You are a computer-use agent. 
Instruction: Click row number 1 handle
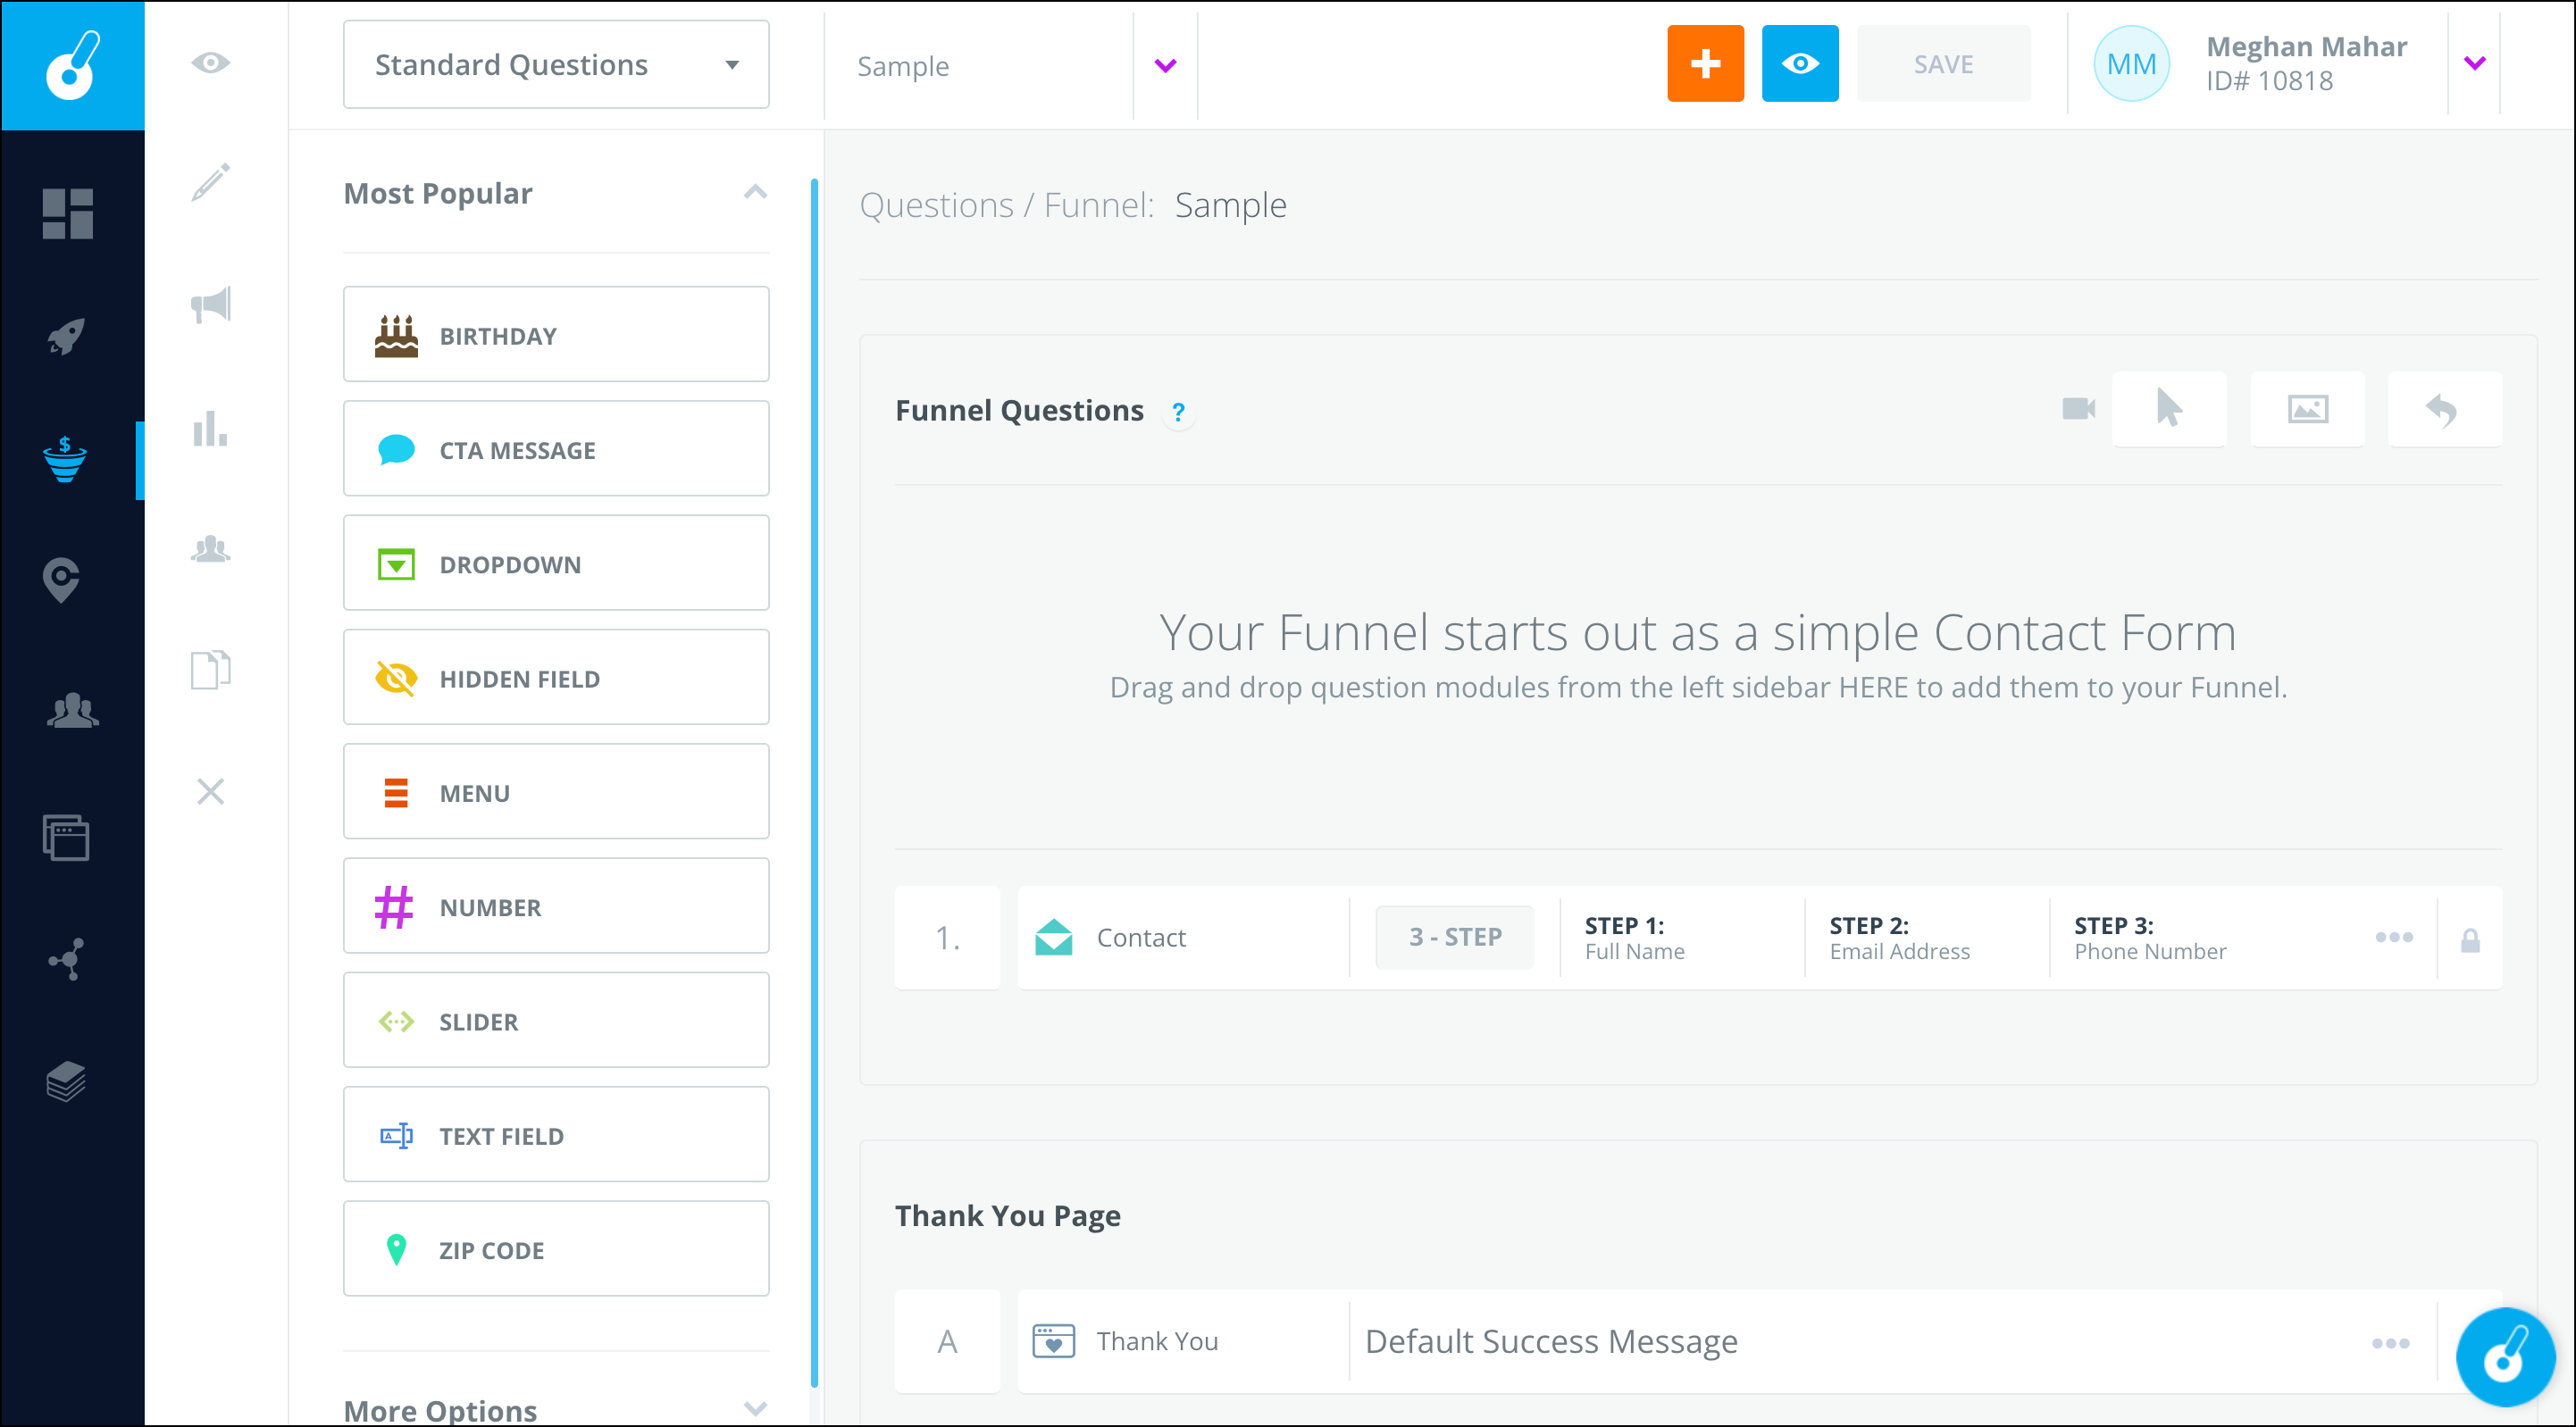947,937
